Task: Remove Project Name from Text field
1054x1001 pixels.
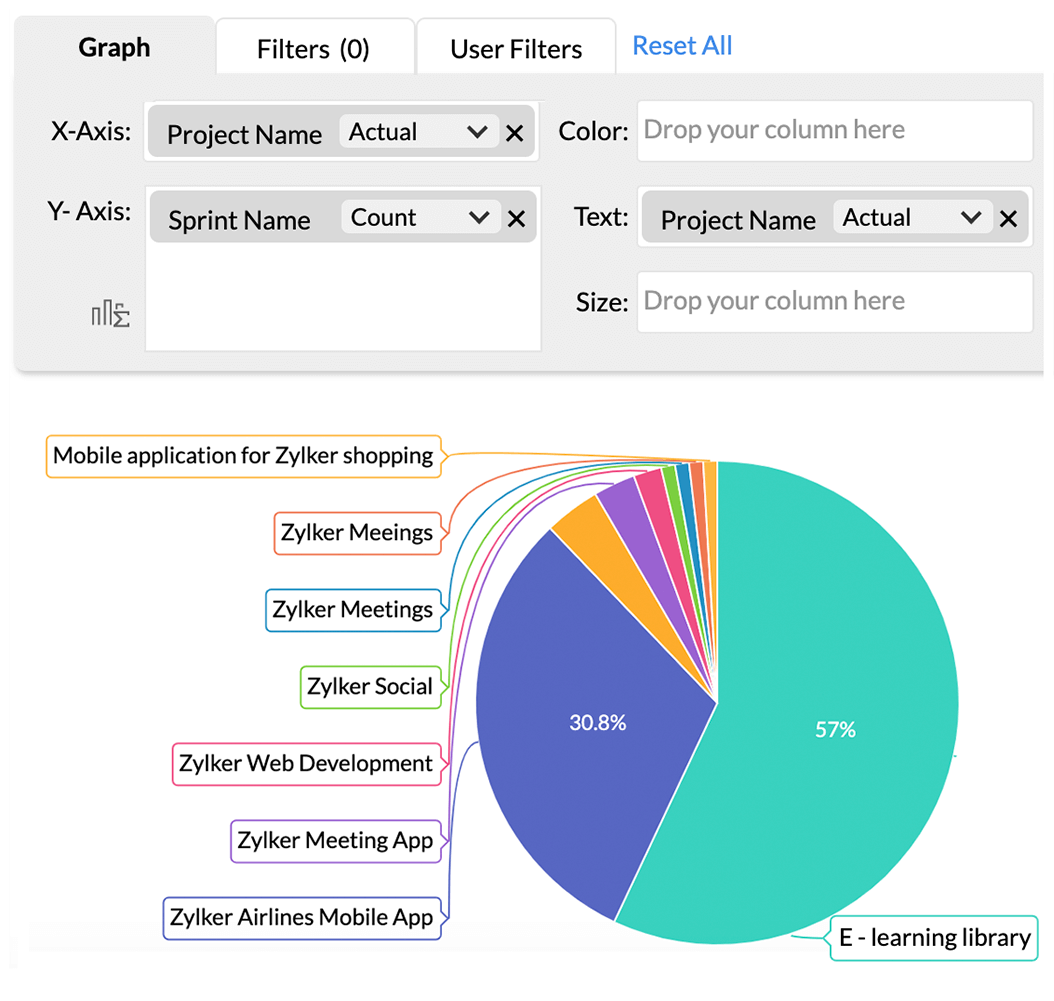Action: [x=1008, y=218]
